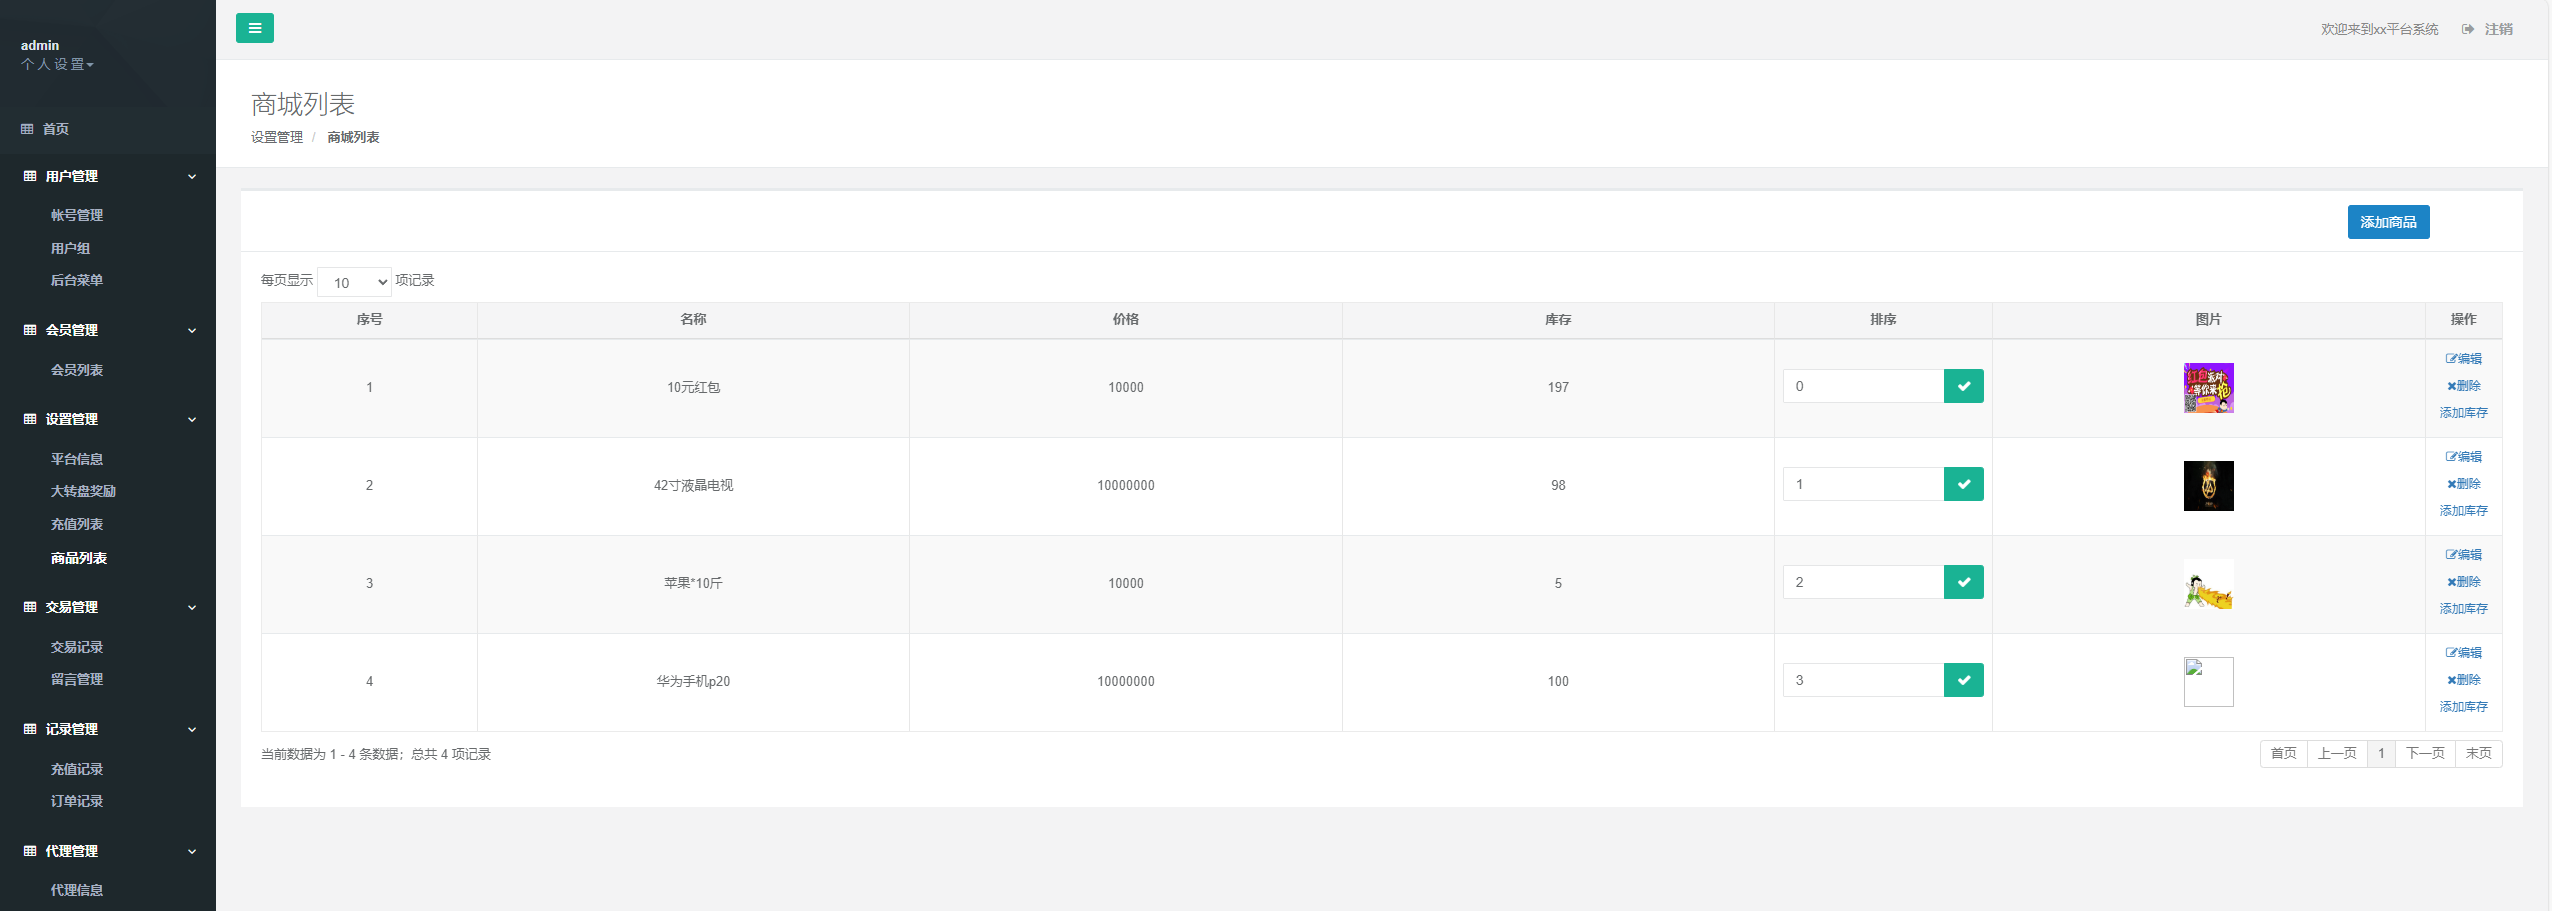Confirm sort order for 华为手机p20 row
2552x911 pixels.
(1963, 680)
